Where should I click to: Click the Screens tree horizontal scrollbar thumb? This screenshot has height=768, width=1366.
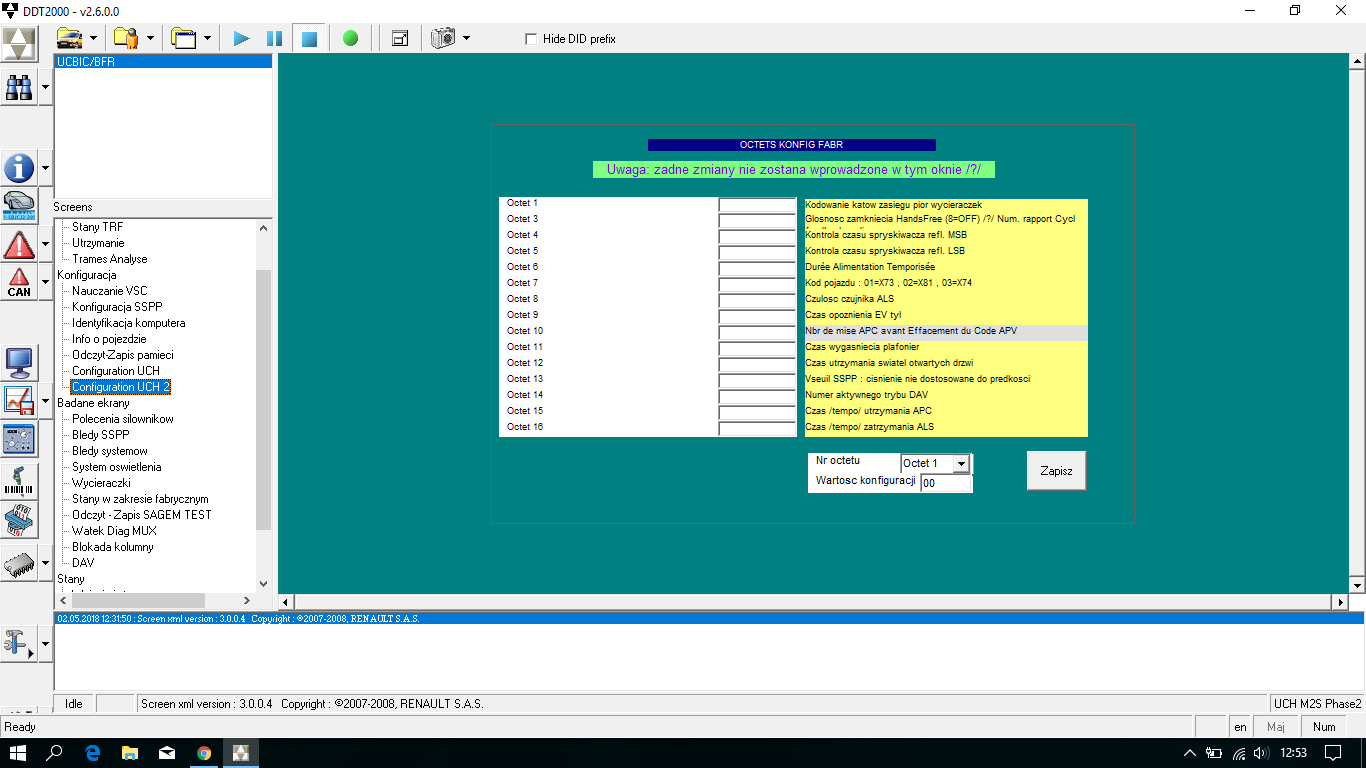point(136,600)
